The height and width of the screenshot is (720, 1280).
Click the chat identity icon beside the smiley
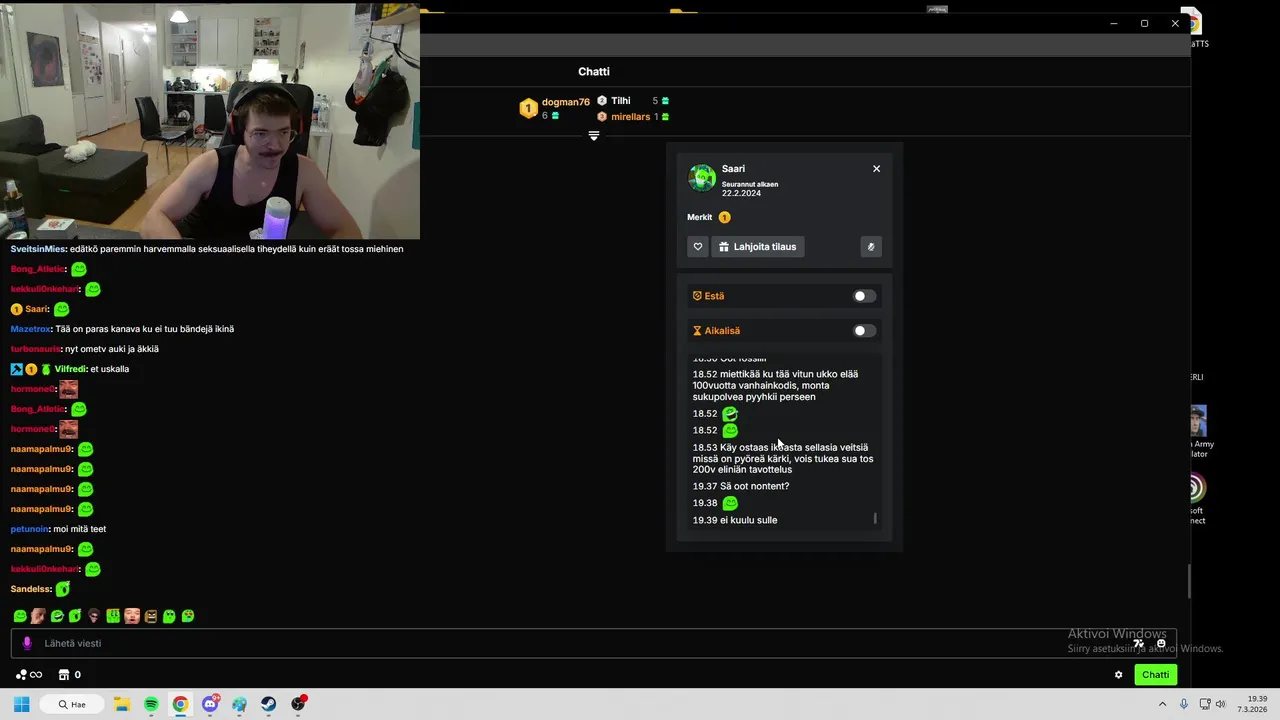tap(1138, 643)
